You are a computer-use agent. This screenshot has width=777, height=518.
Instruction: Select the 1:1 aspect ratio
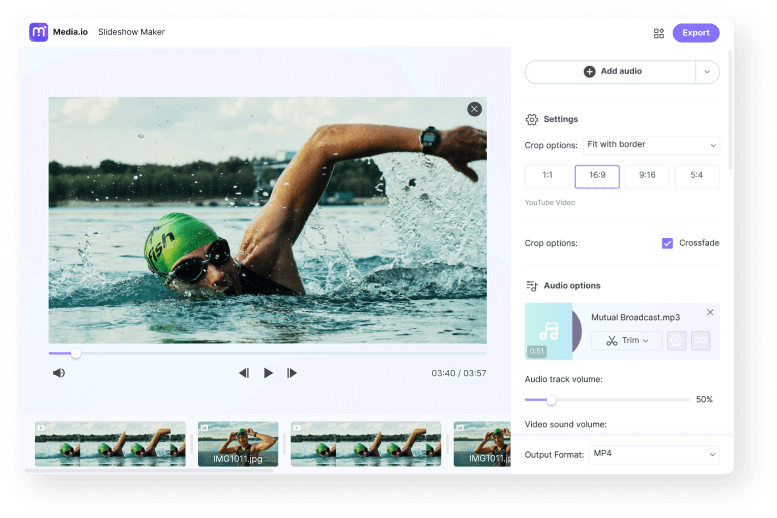(x=547, y=176)
